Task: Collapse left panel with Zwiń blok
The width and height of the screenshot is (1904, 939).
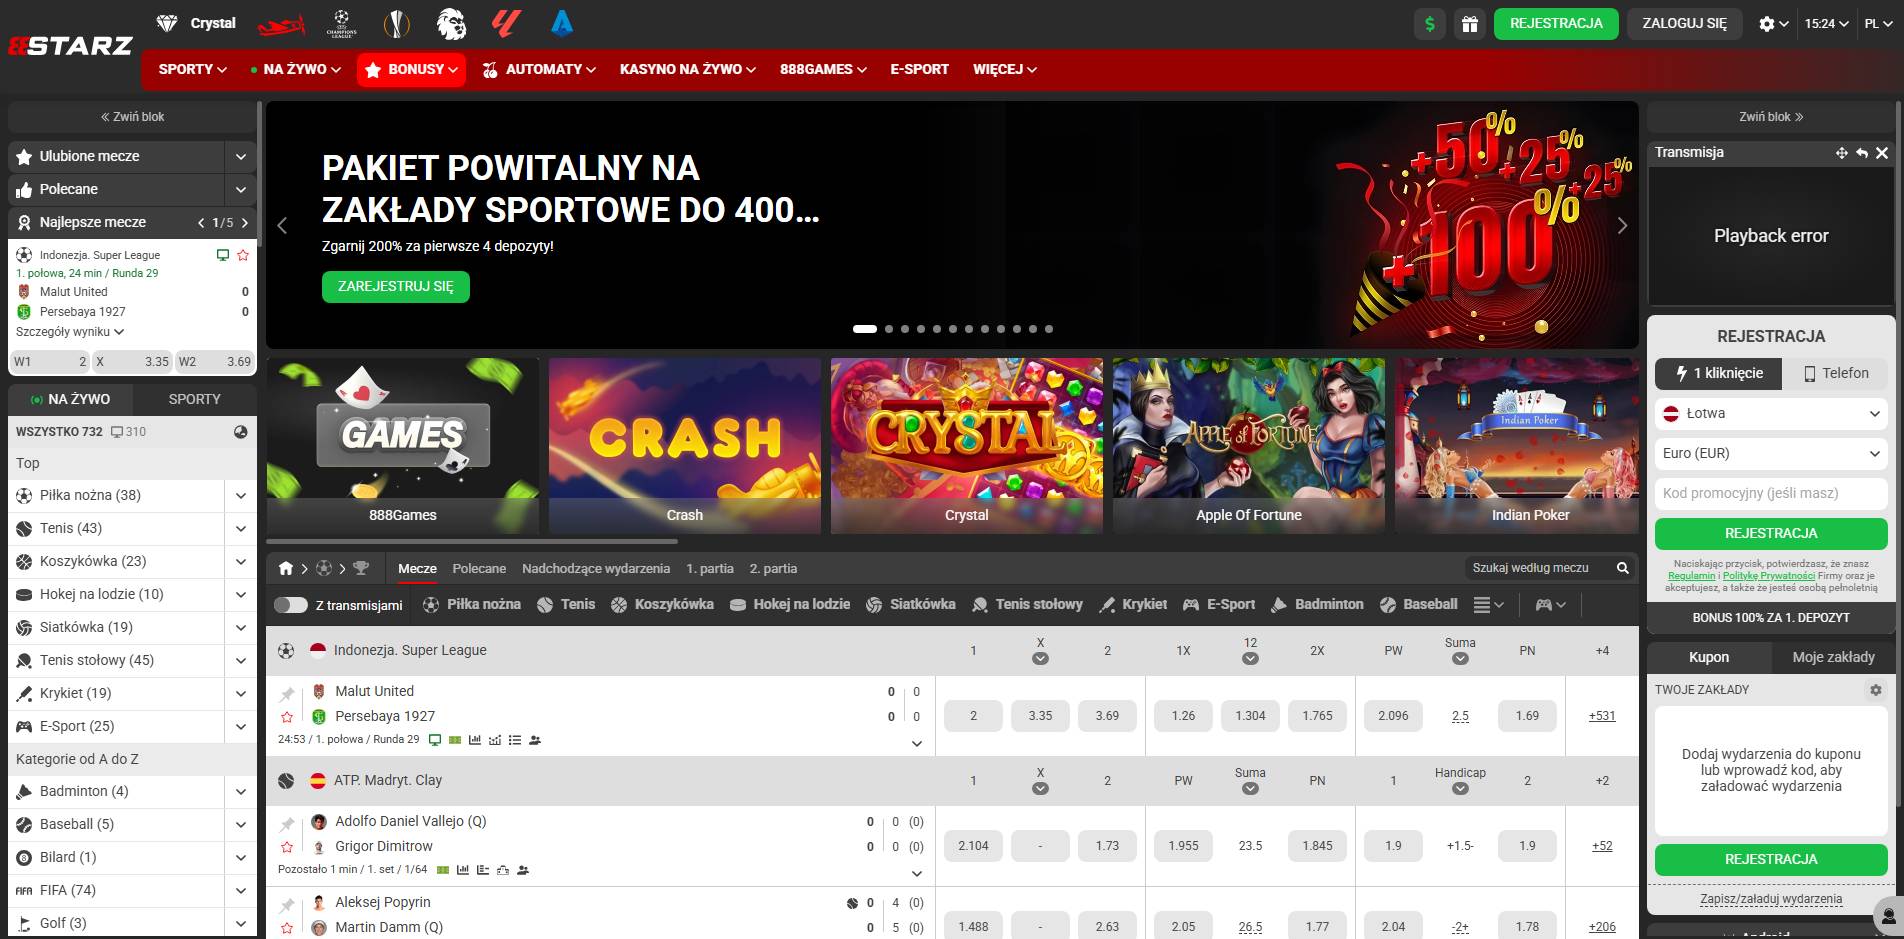Action: click(132, 117)
